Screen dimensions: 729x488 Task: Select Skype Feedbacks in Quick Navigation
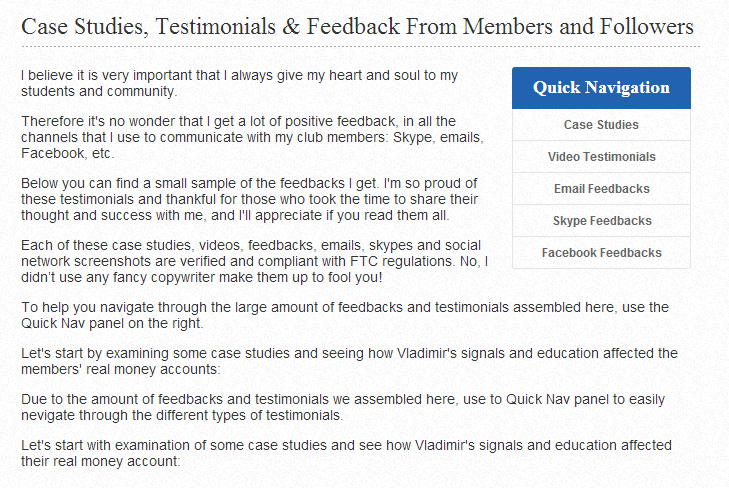click(601, 221)
